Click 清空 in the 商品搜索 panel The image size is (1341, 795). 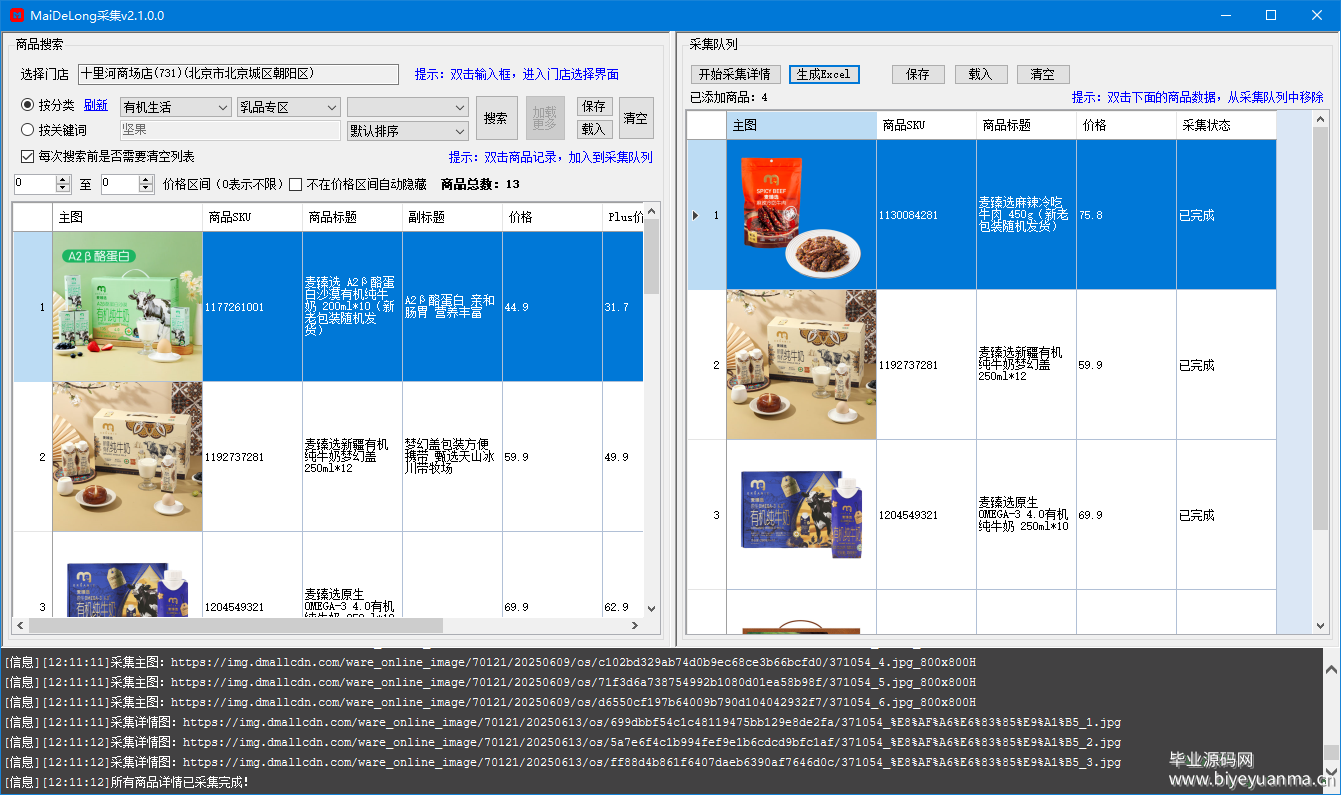click(x=636, y=118)
